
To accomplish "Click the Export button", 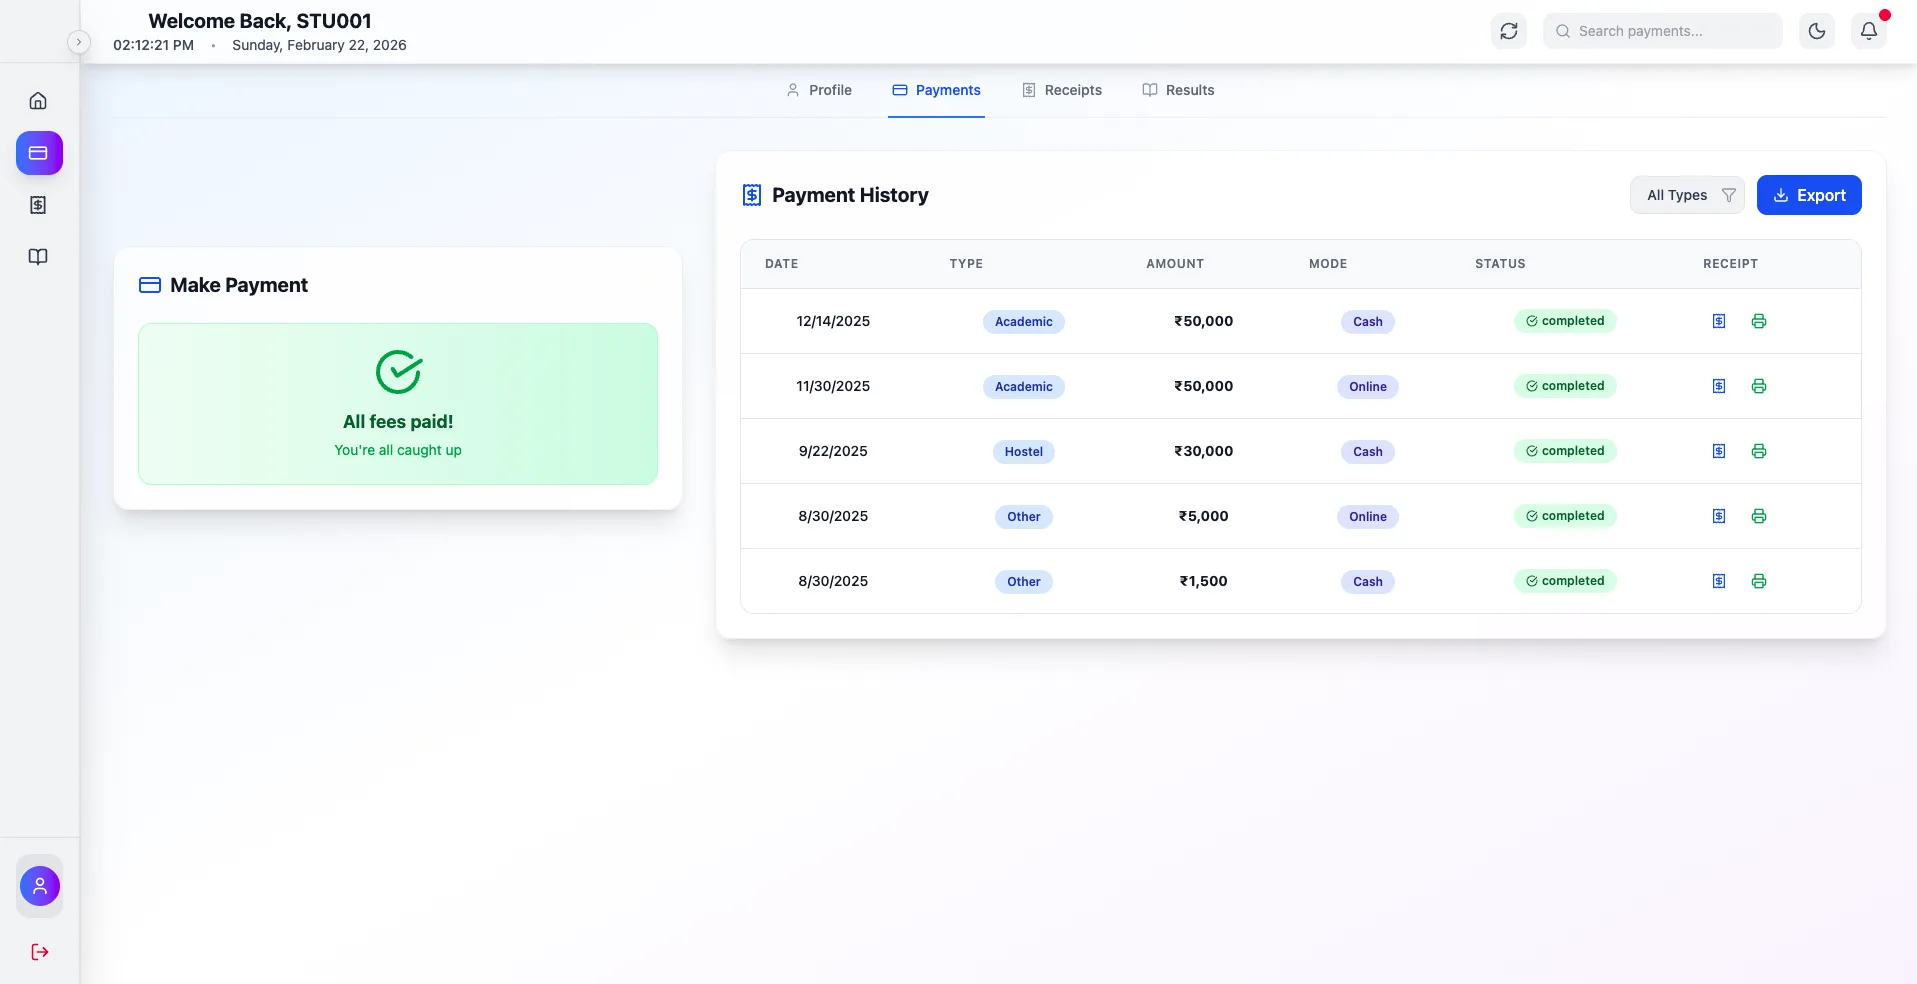I will [x=1808, y=195].
